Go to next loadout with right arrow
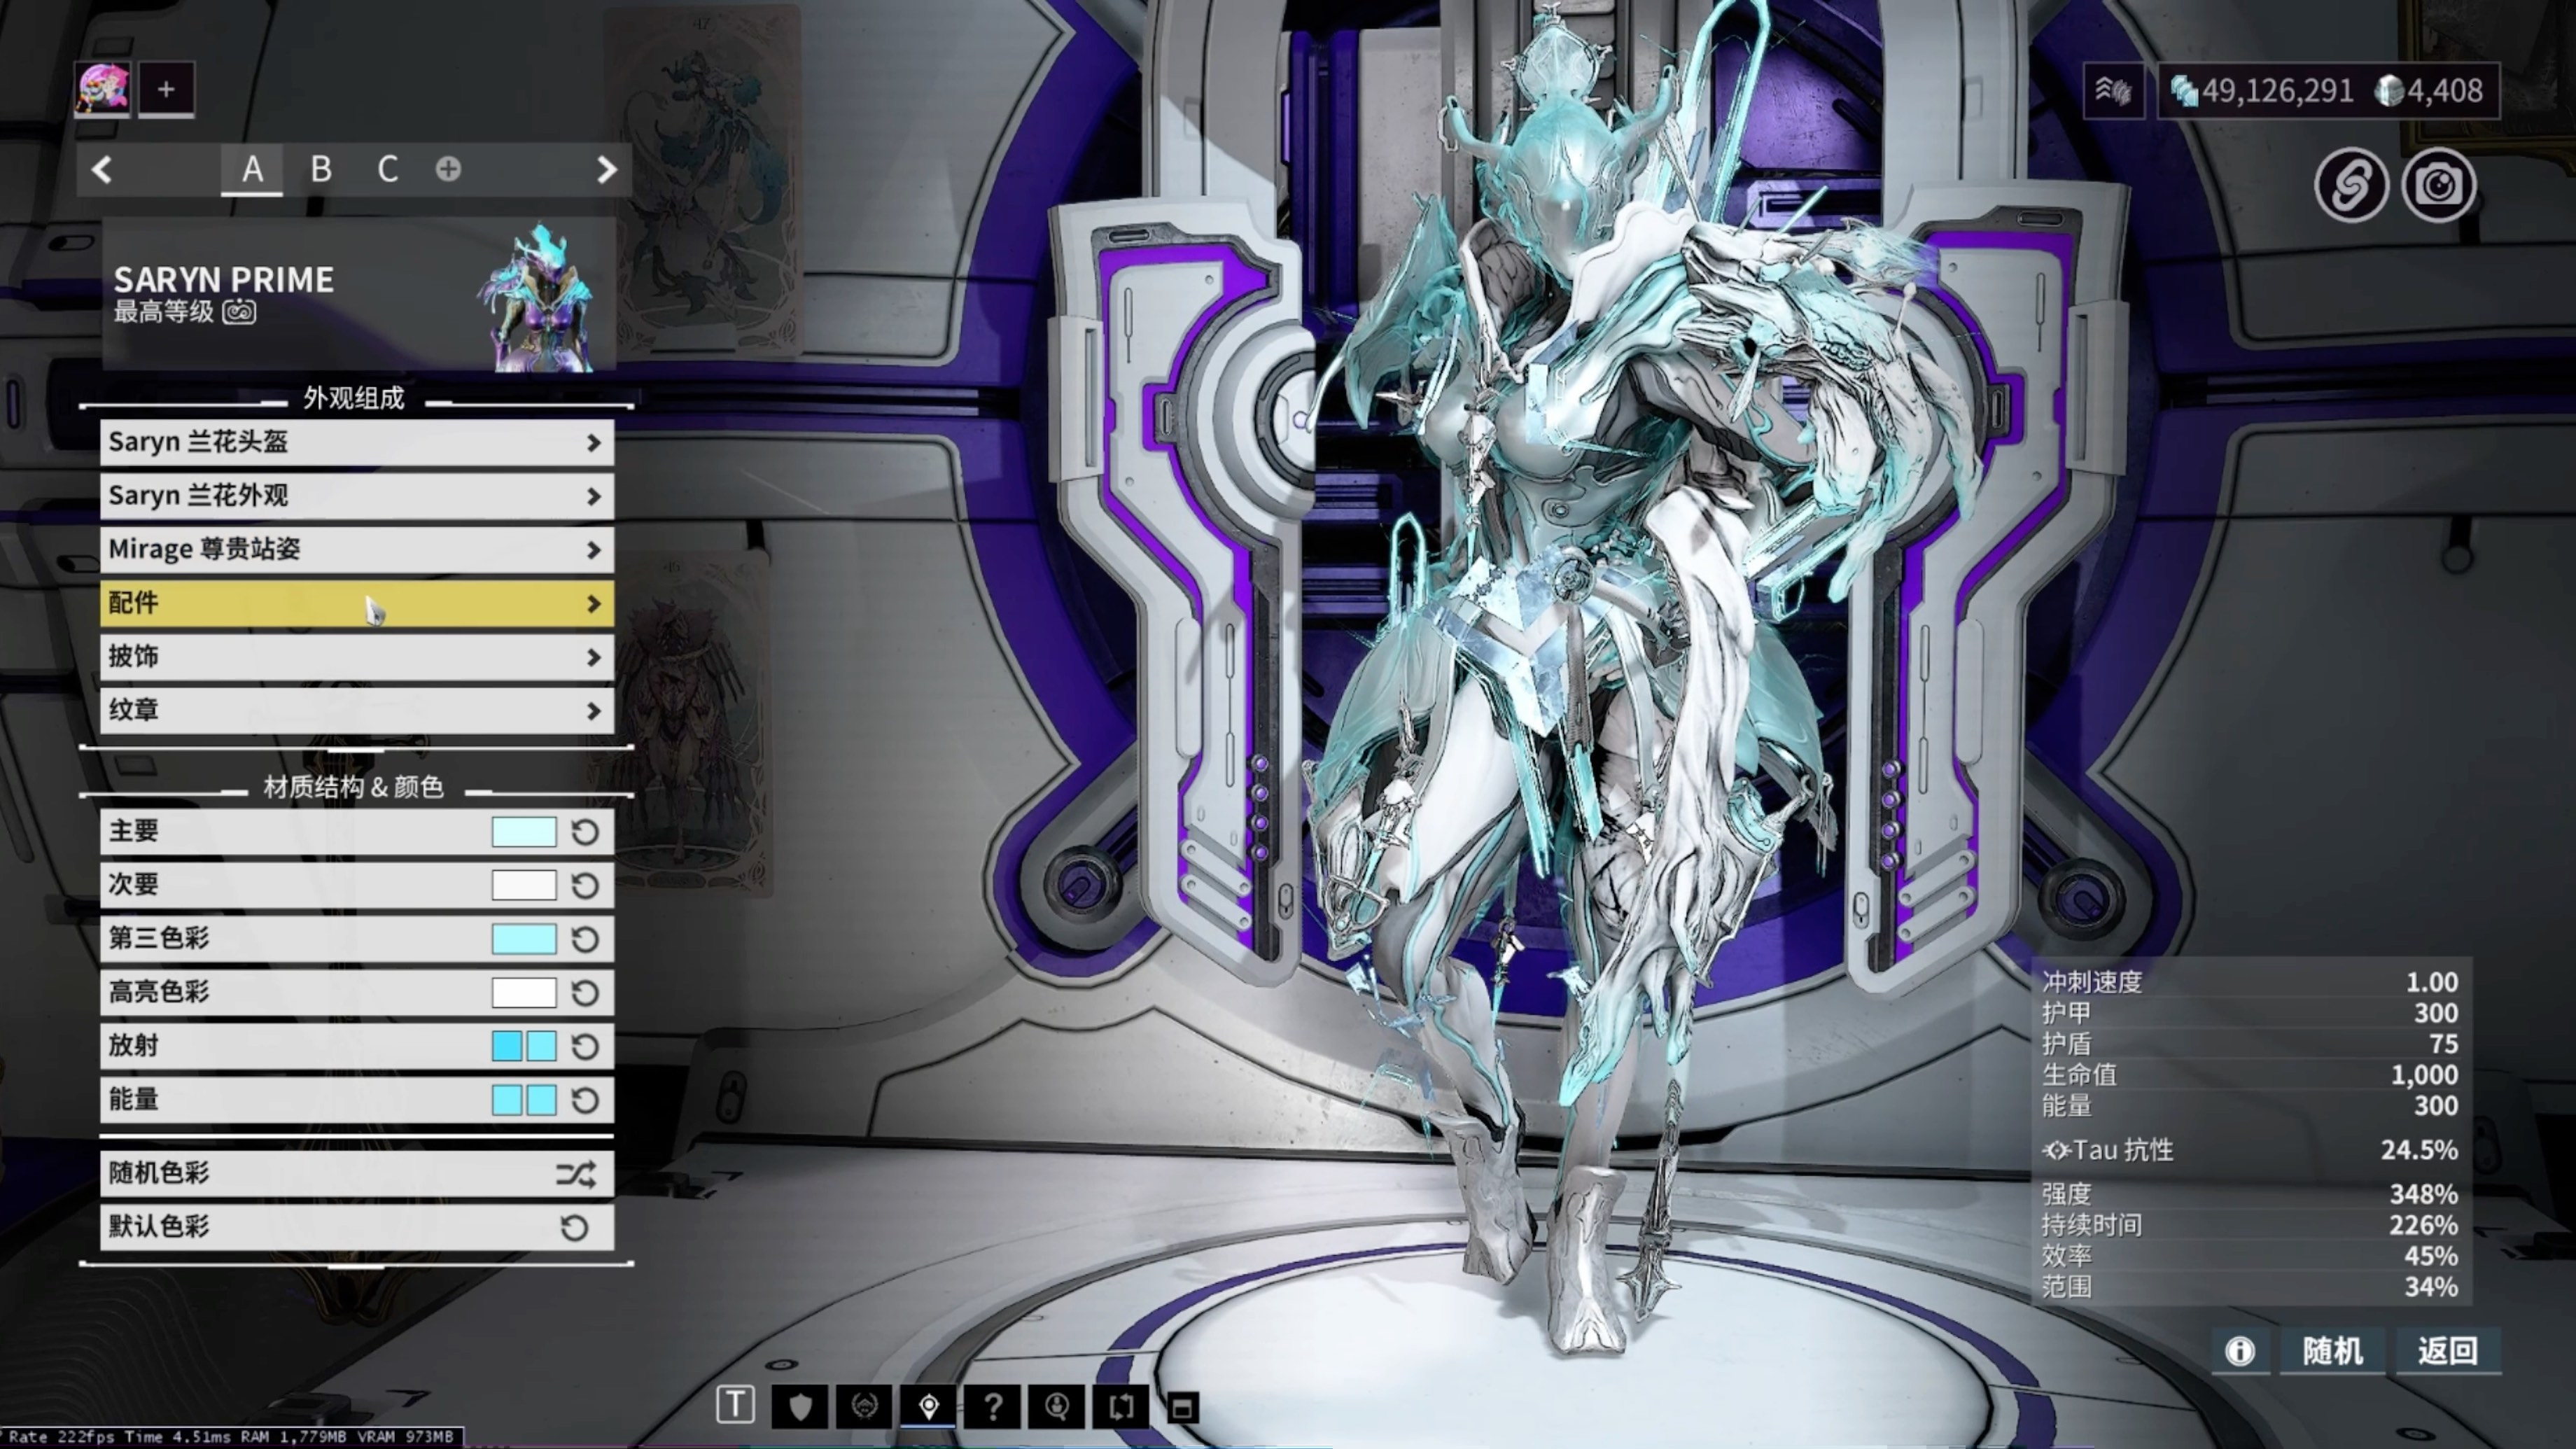The image size is (2576, 1449). 606,169
